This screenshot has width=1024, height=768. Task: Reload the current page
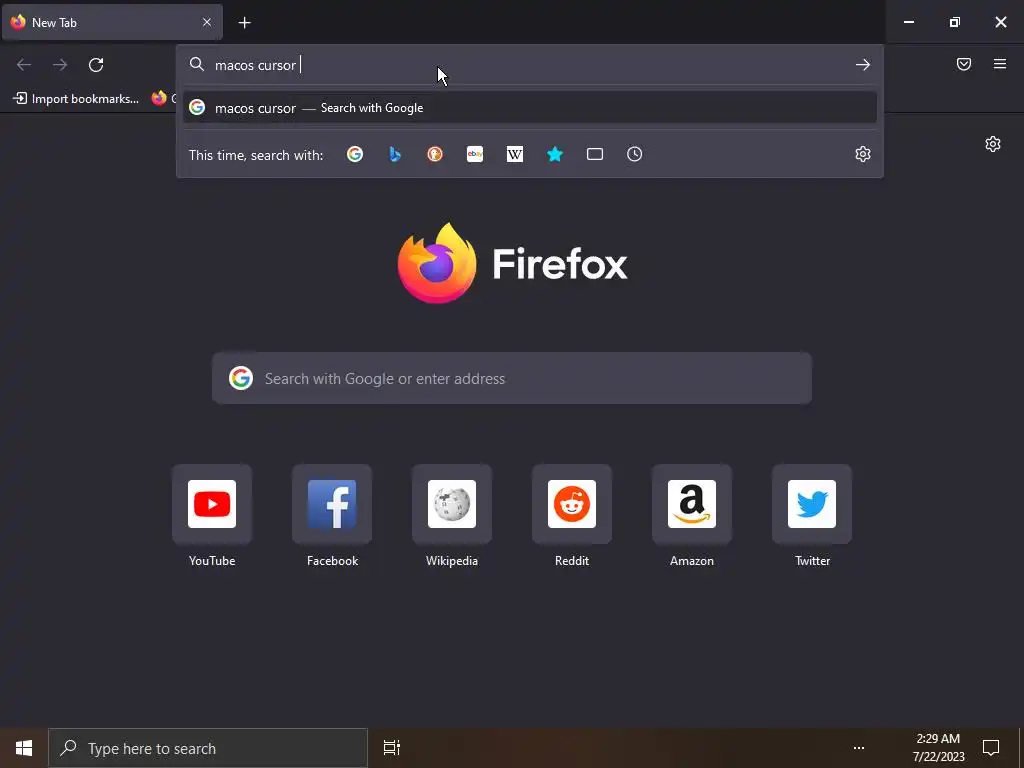(96, 65)
